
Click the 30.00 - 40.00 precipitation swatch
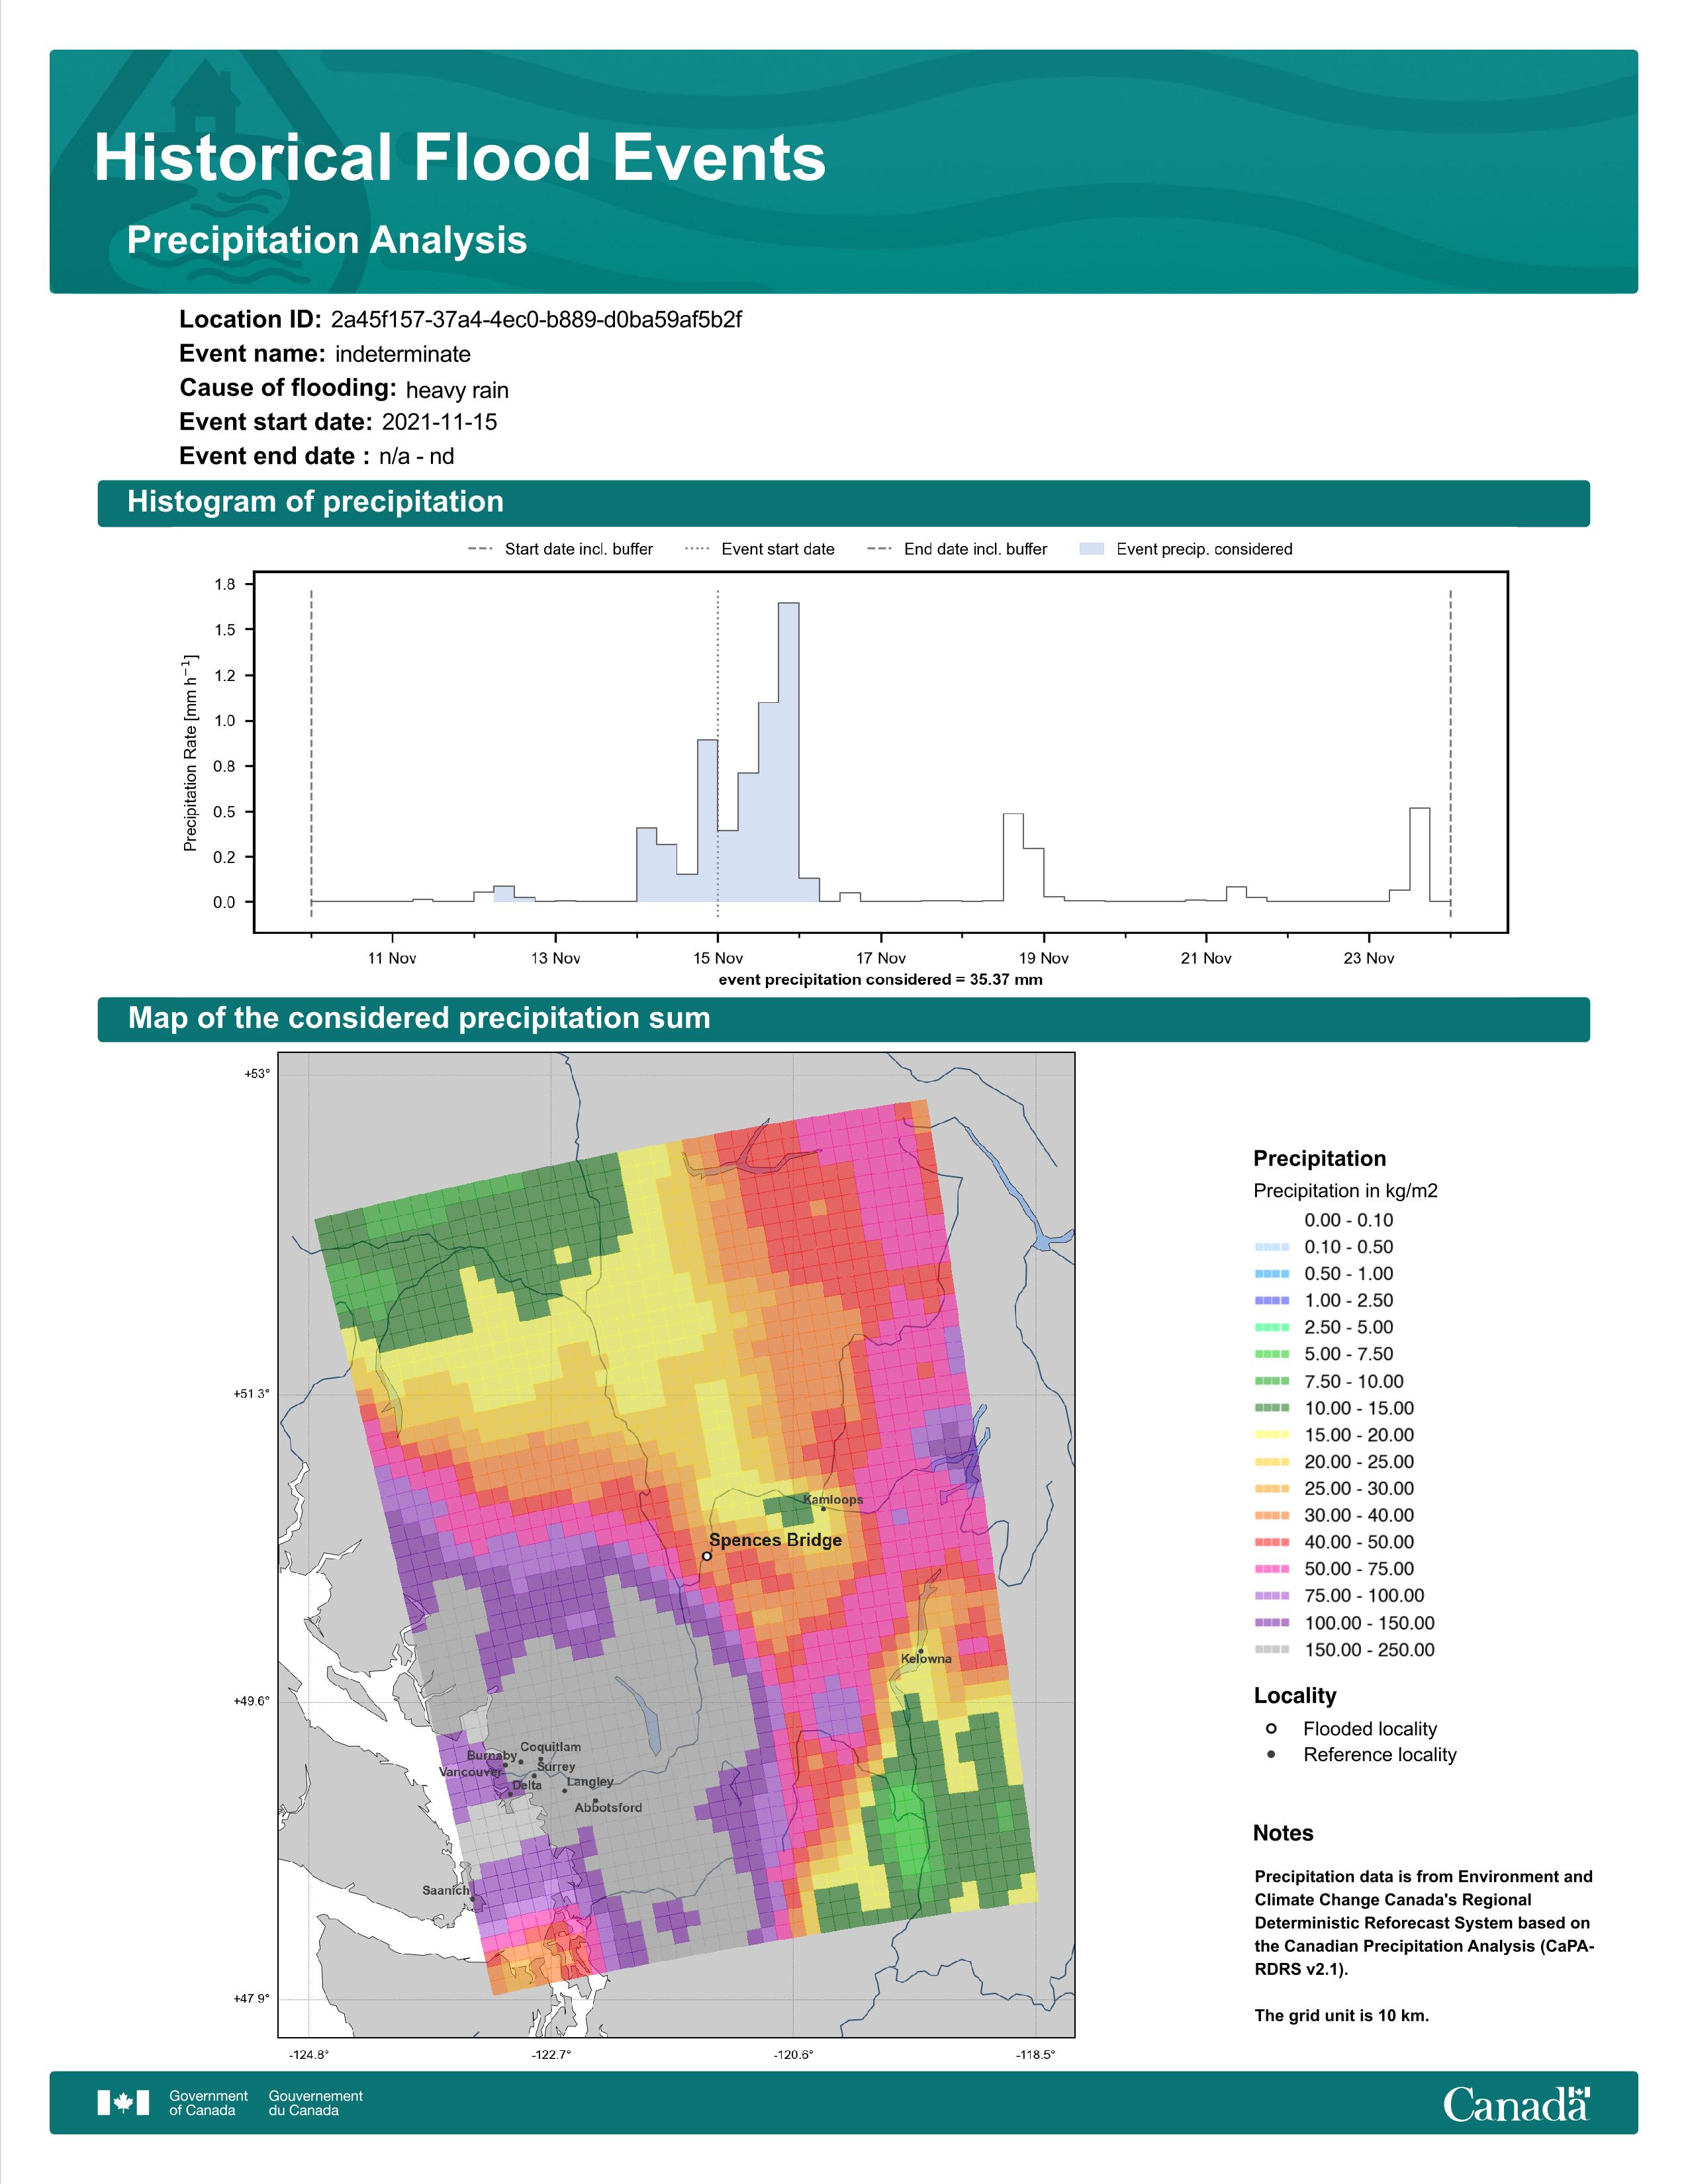1272,1516
